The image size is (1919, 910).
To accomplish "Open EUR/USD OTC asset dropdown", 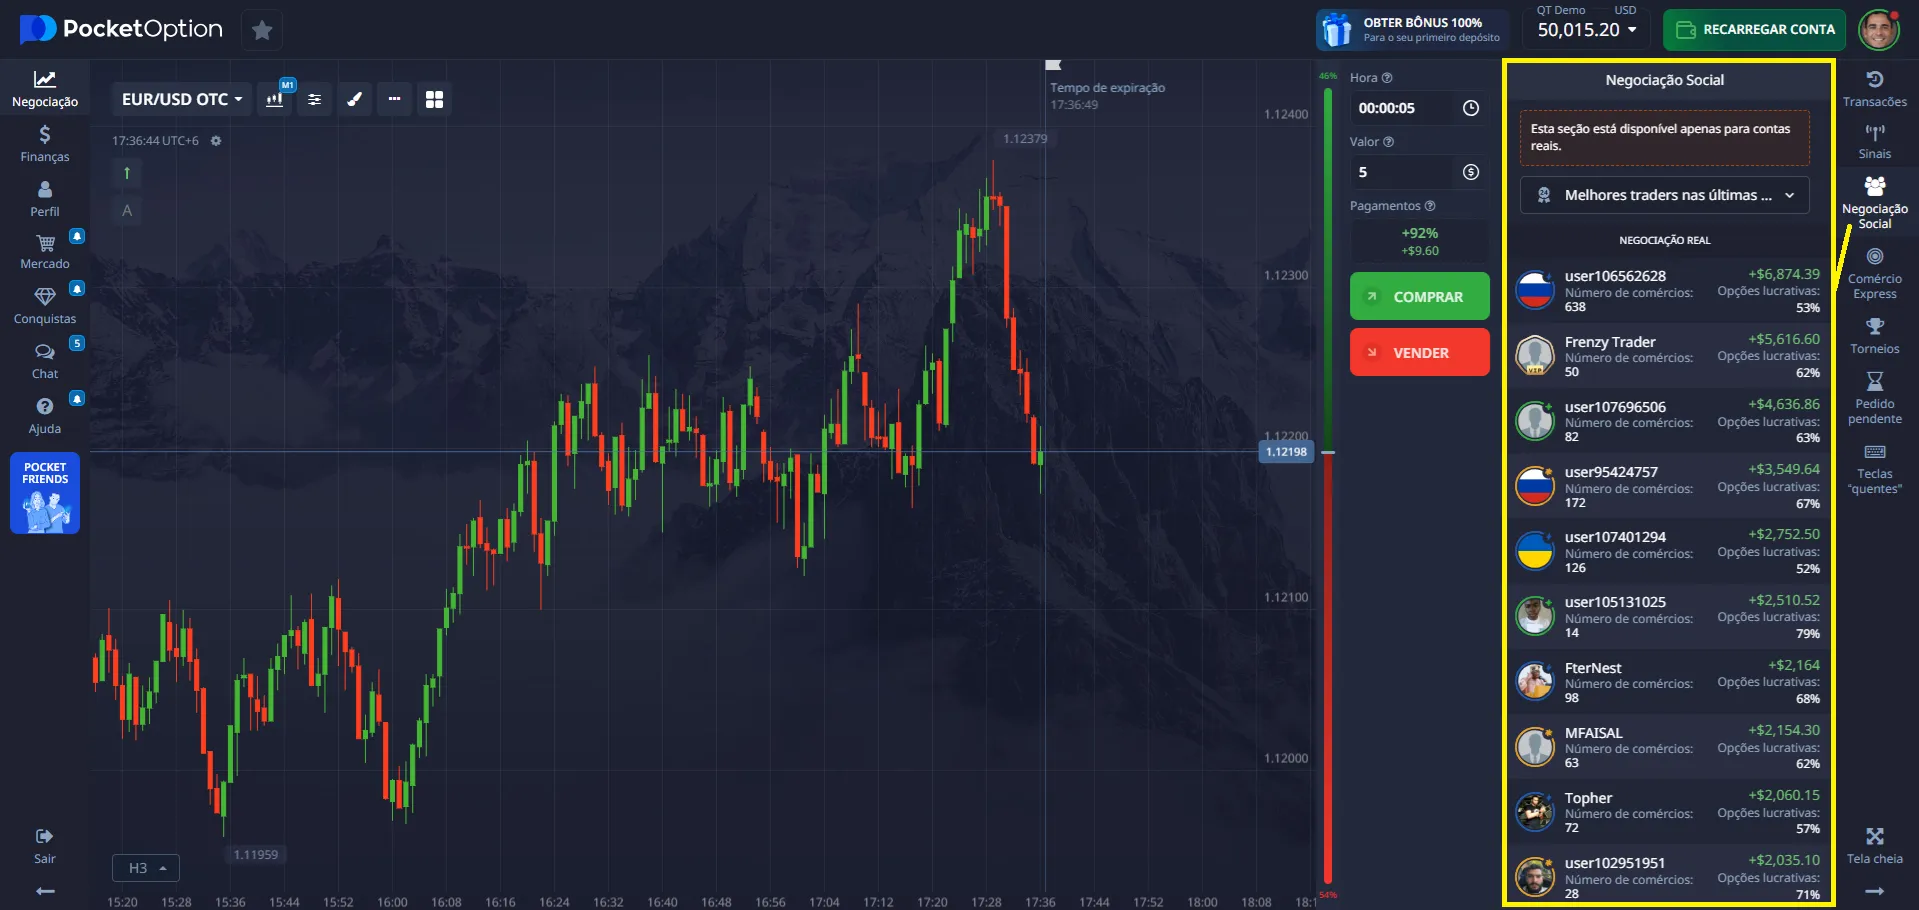I will pos(182,99).
